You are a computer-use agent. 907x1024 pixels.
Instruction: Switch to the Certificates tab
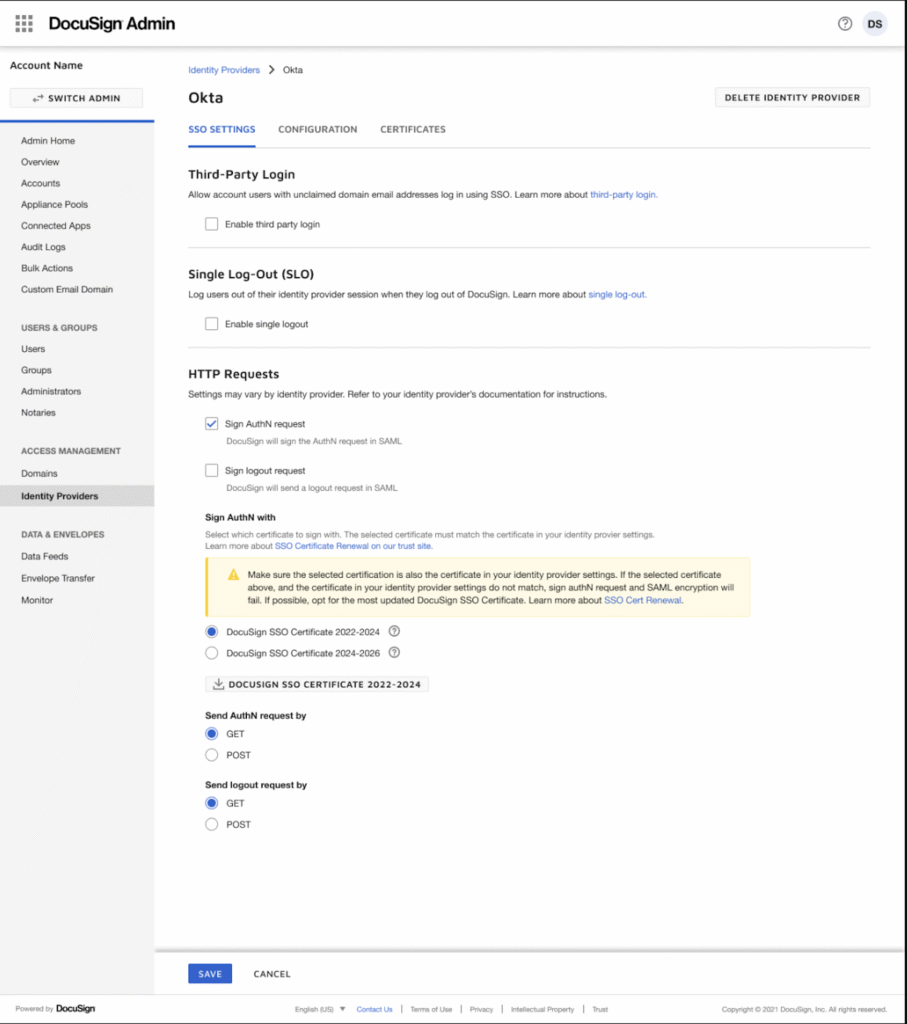coord(412,129)
